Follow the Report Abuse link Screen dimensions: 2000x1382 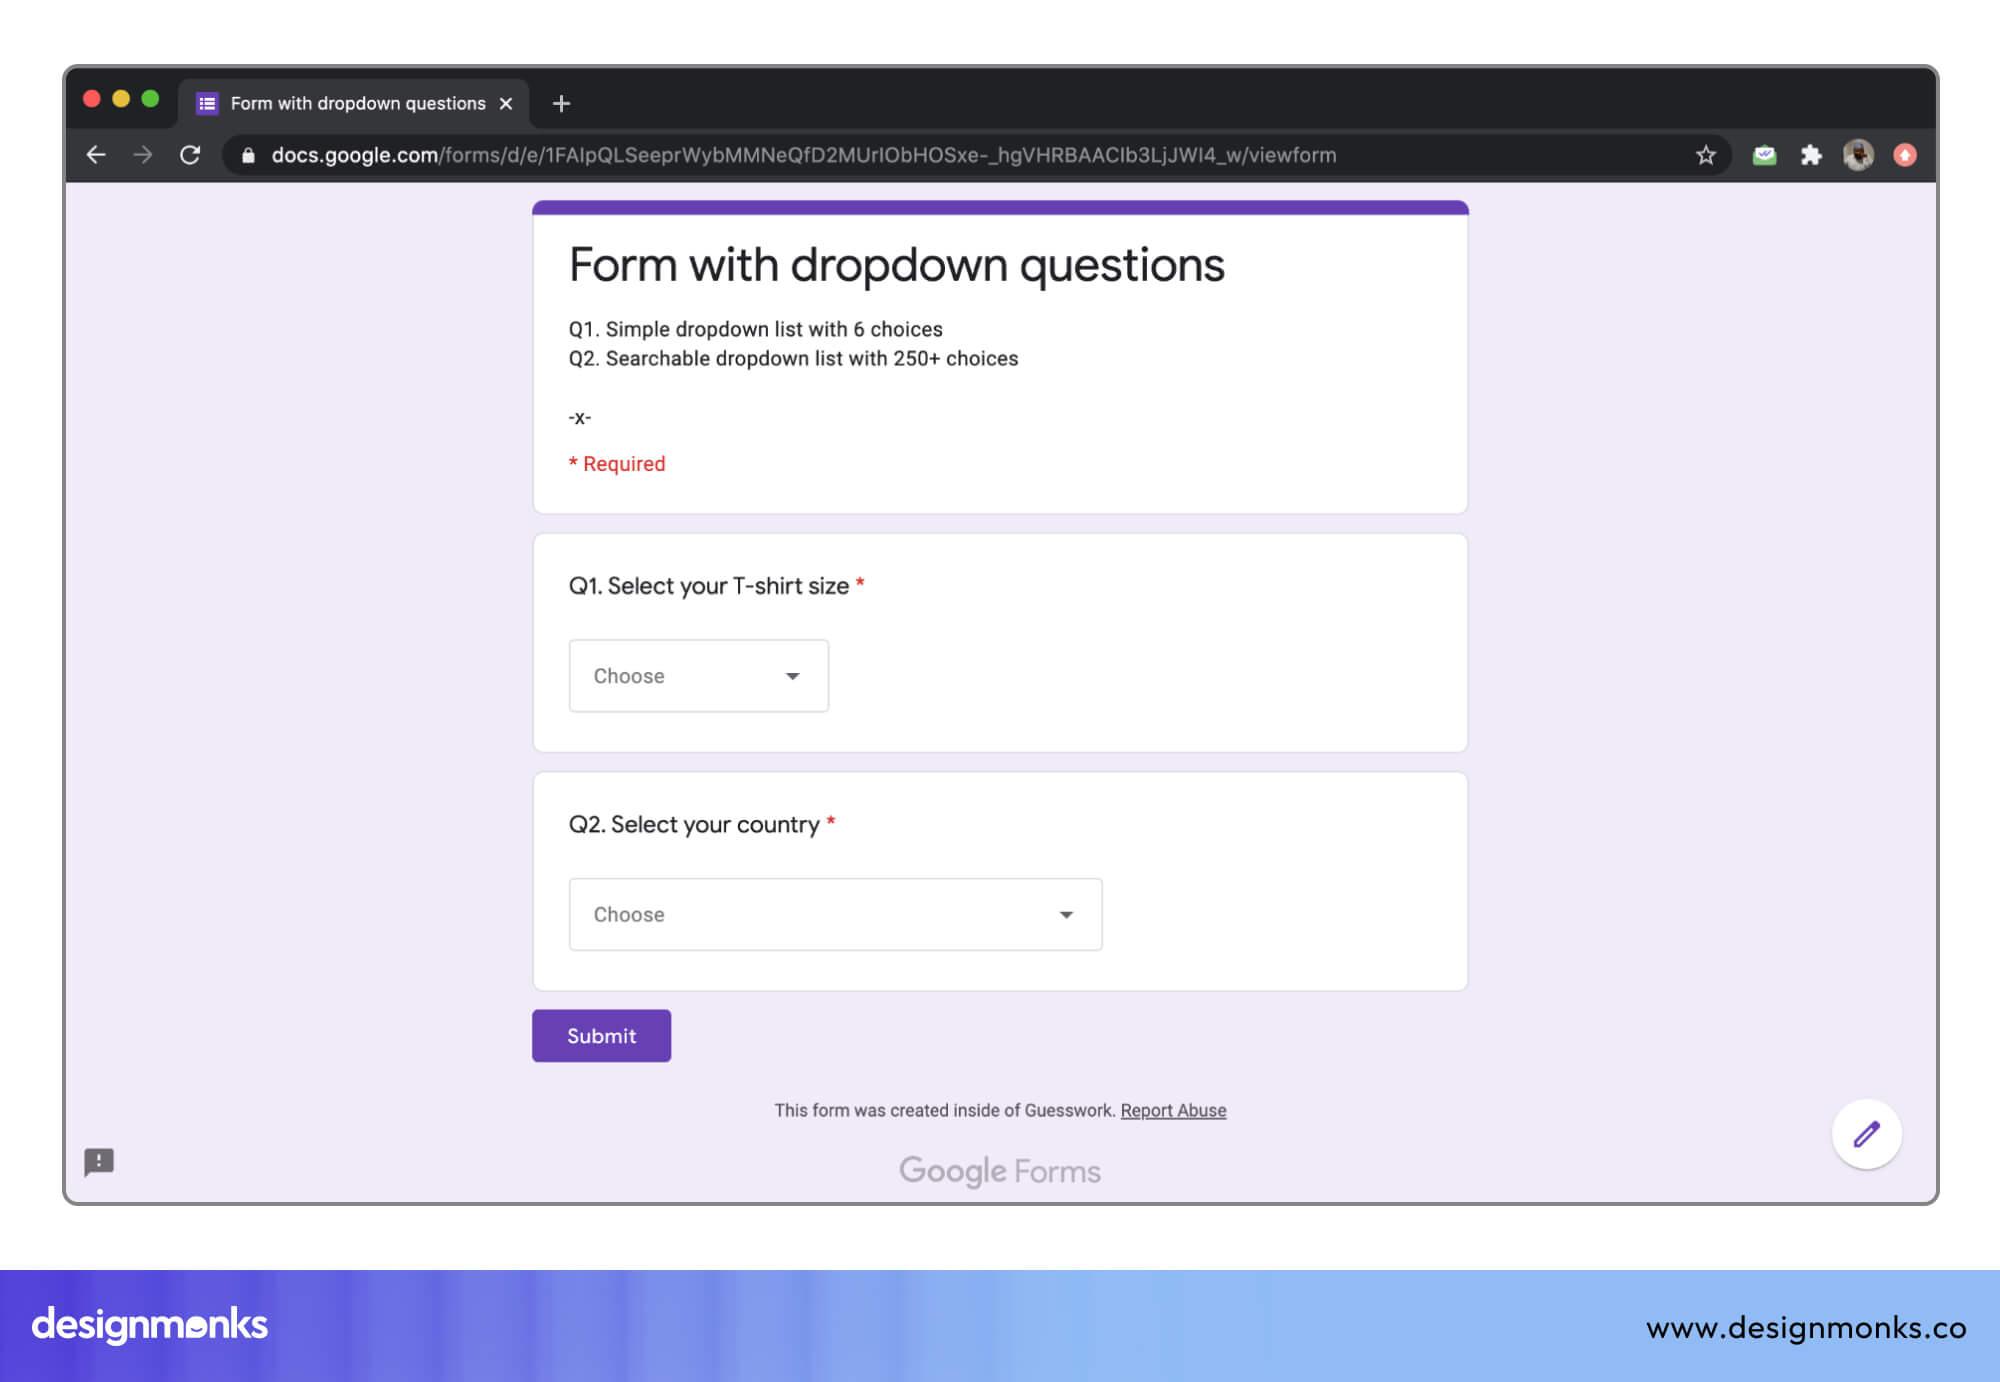(x=1173, y=1110)
